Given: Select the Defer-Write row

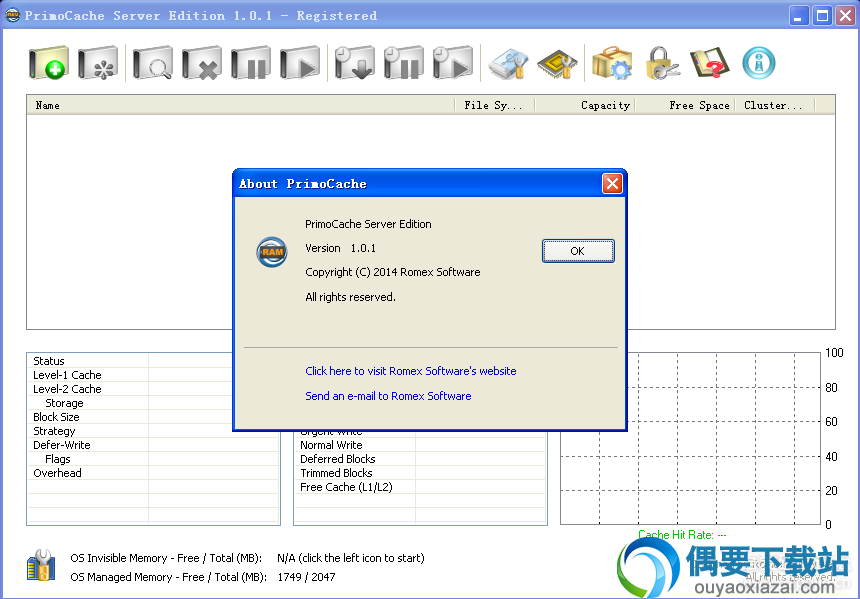Looking at the screenshot, I should coord(153,445).
